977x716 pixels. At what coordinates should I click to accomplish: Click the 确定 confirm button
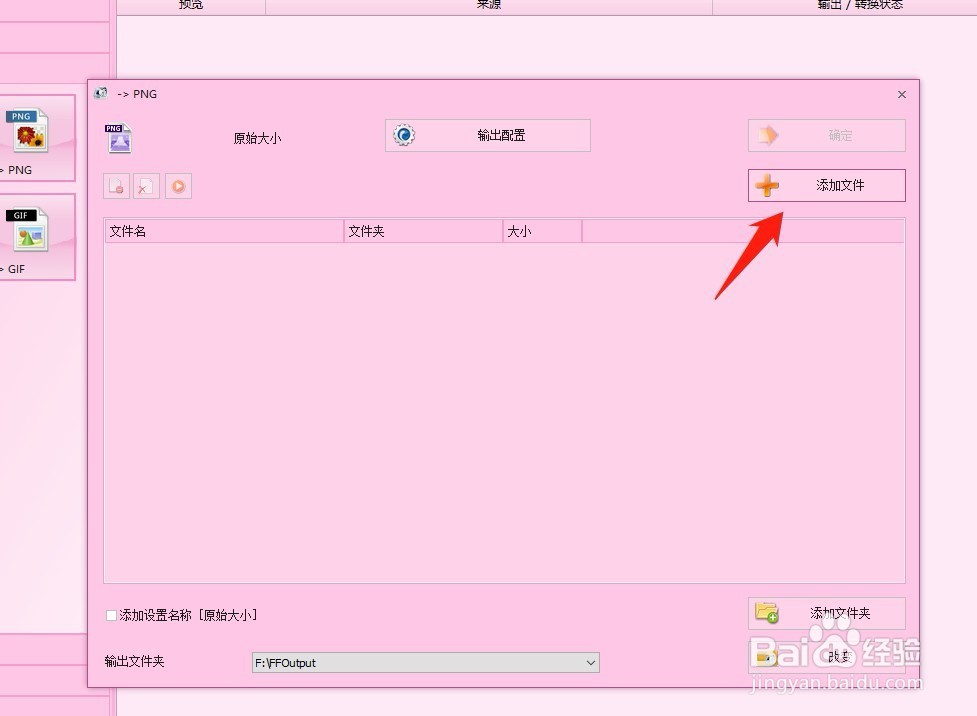(827, 135)
